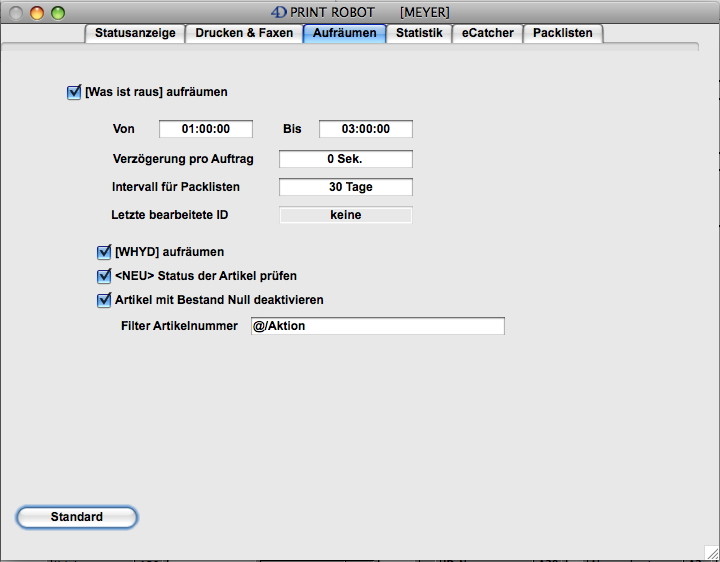Click the window resize grip corner
The image size is (720, 562).
[x=711, y=553]
